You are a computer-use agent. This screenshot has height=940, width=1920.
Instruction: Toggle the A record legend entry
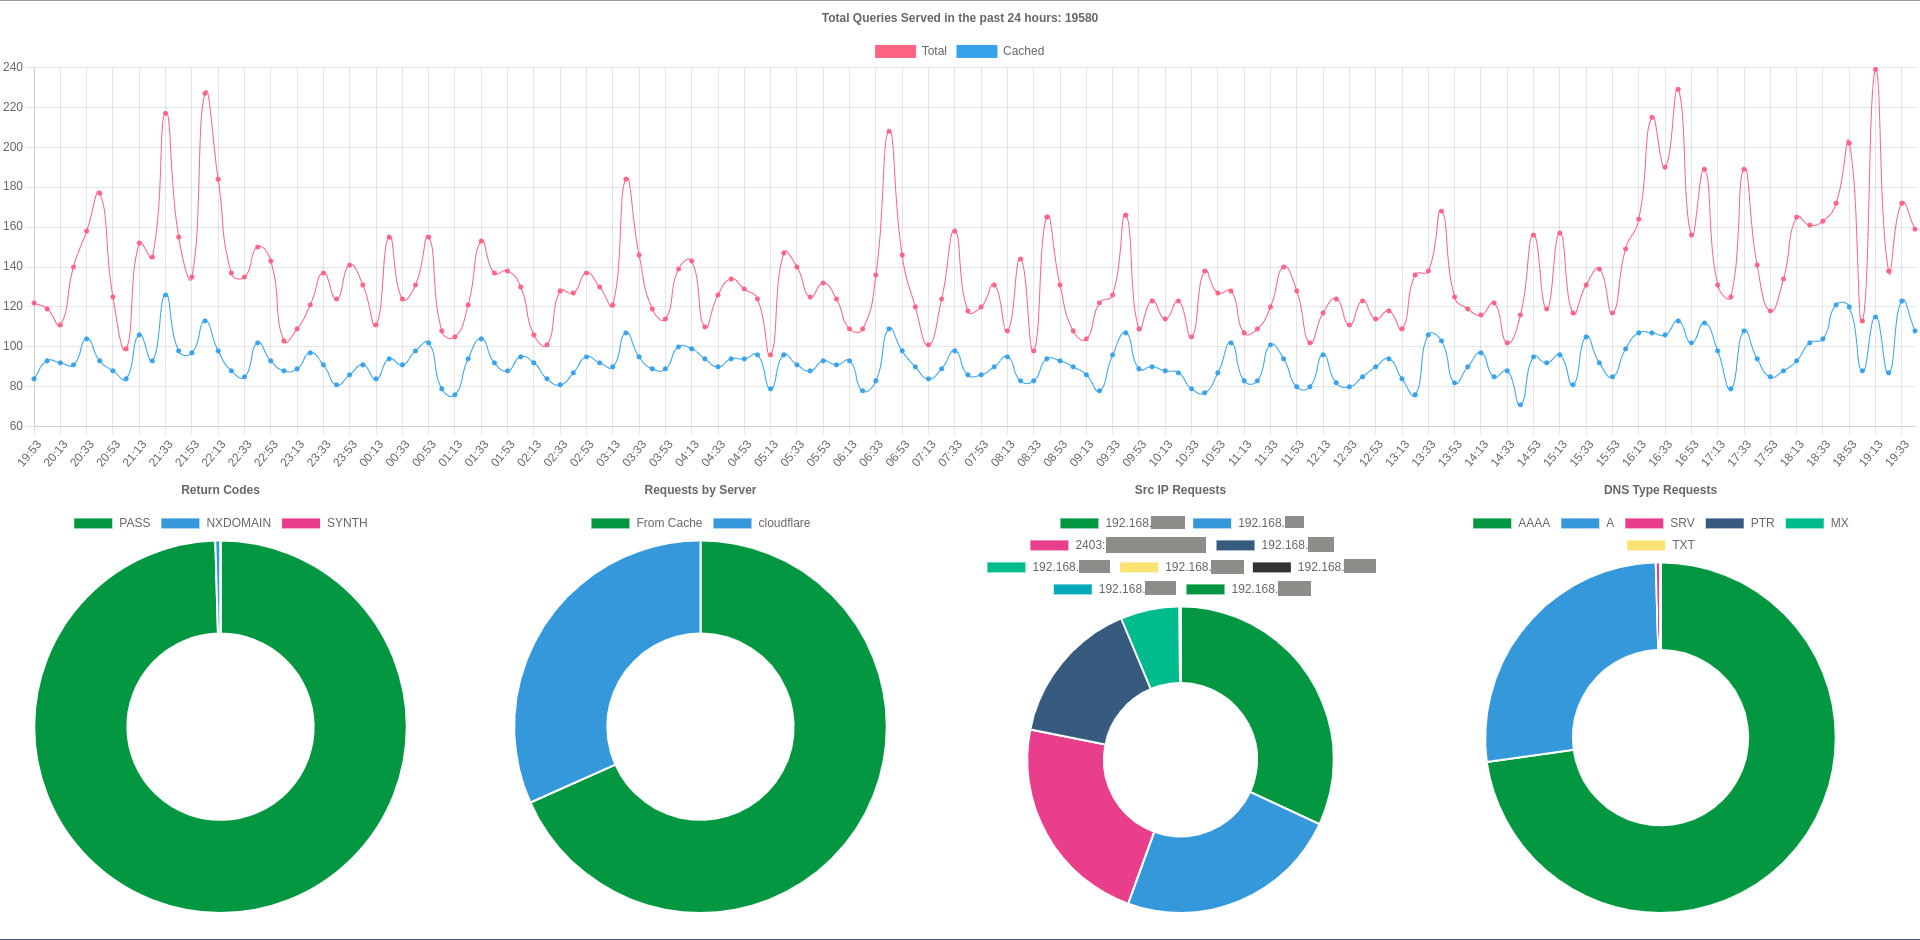pyautogui.click(x=1588, y=523)
